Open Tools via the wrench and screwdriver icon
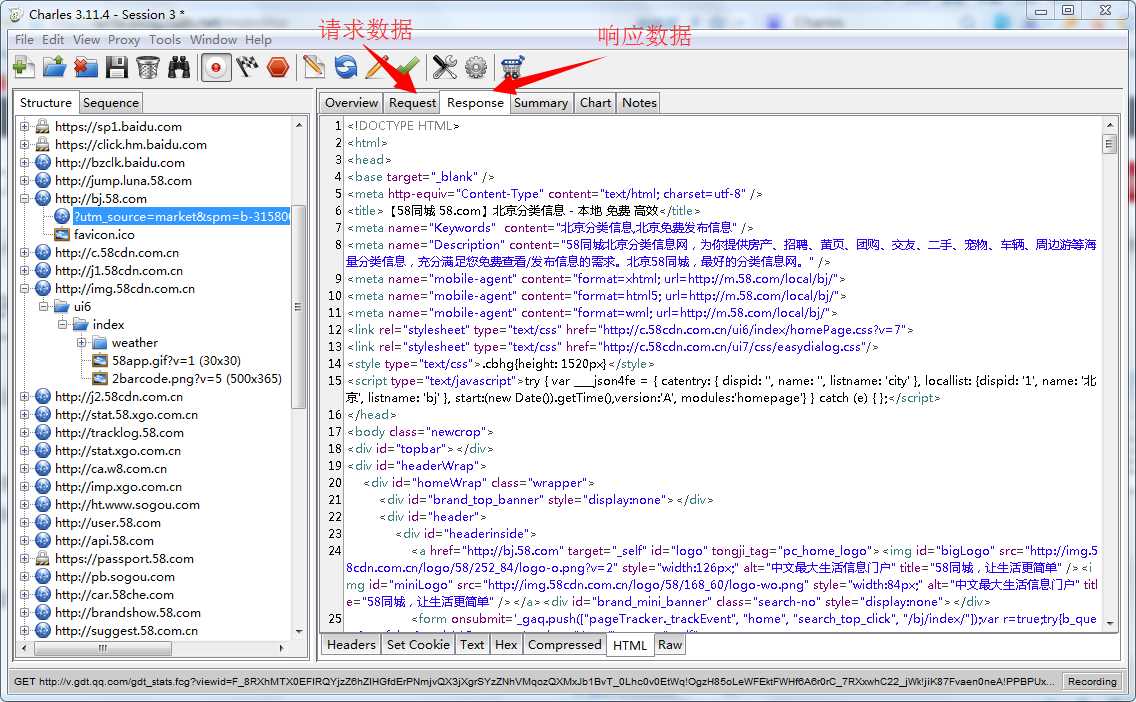1136x702 pixels. (444, 67)
